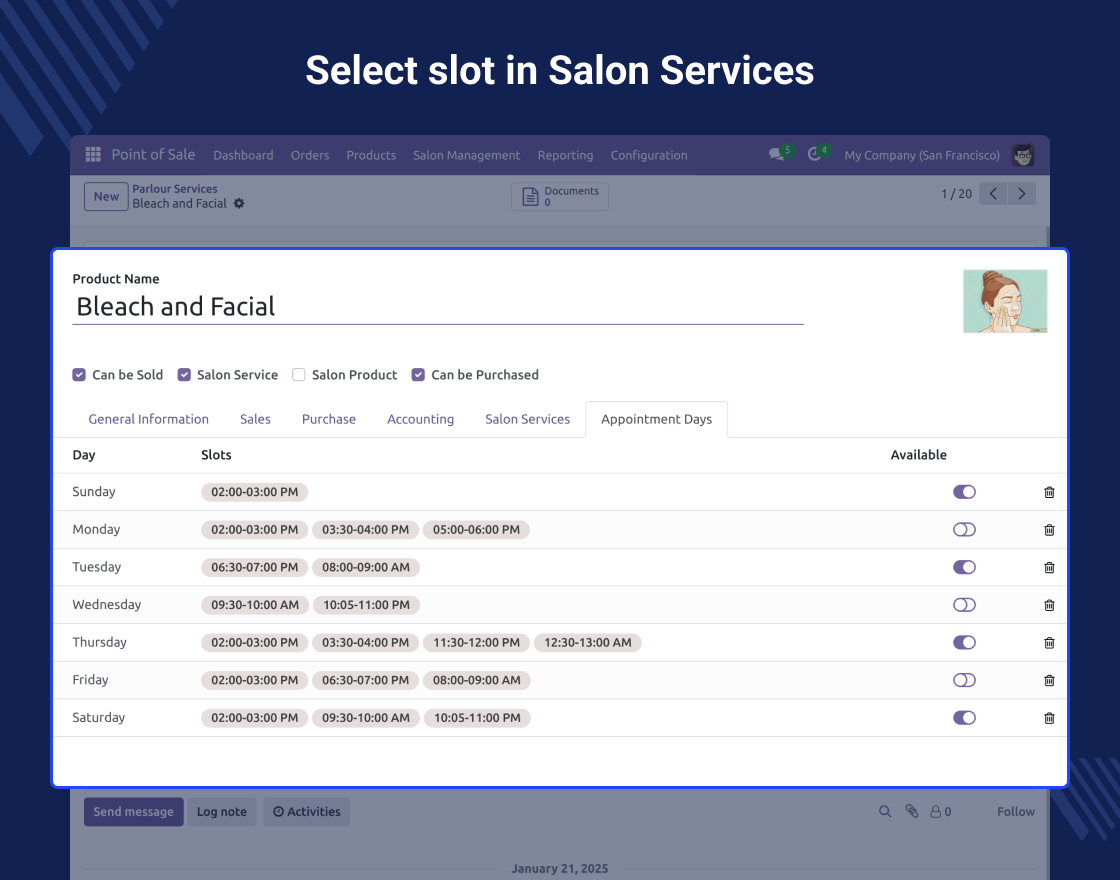Viewport: 1120px width, 880px height.
Task: Uncheck the Can be Purchased checkbox
Action: tap(418, 374)
